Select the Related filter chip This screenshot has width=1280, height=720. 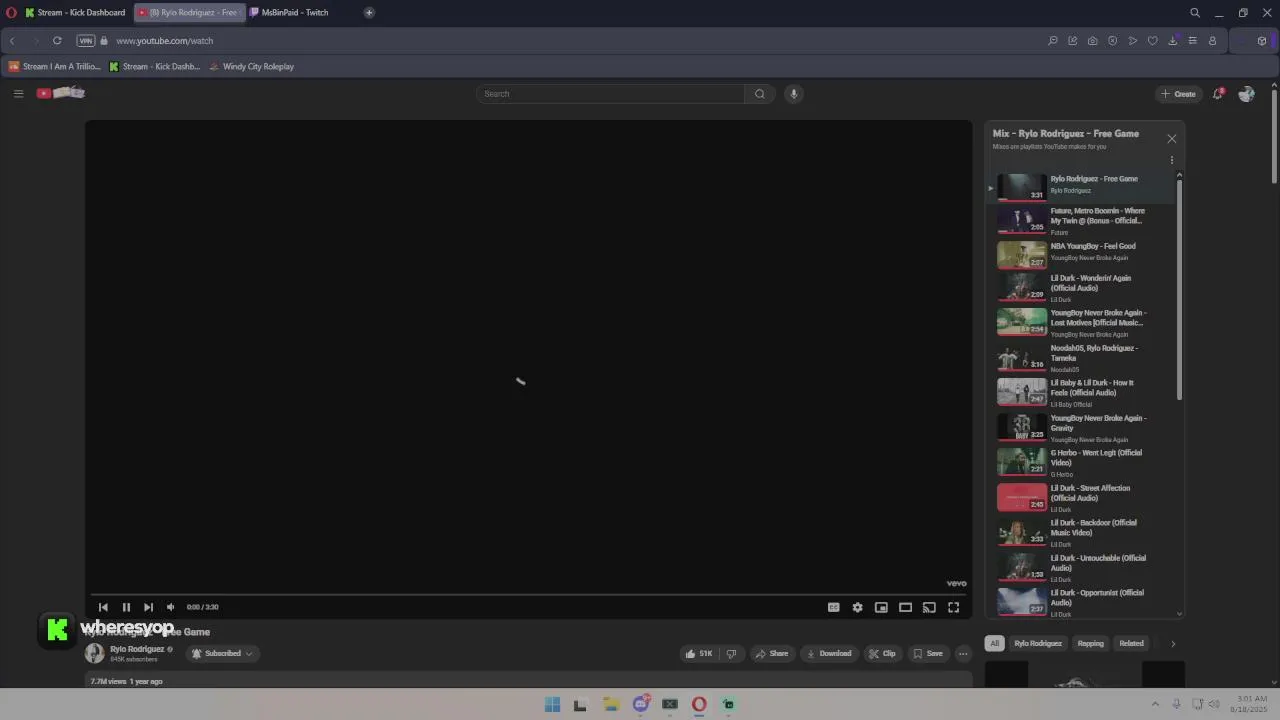(1132, 643)
